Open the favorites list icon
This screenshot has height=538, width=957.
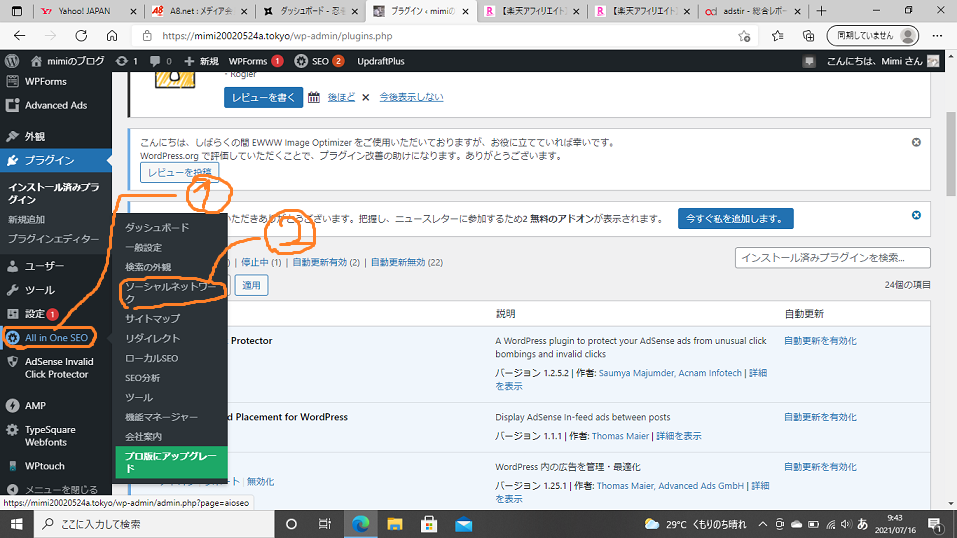[777, 36]
